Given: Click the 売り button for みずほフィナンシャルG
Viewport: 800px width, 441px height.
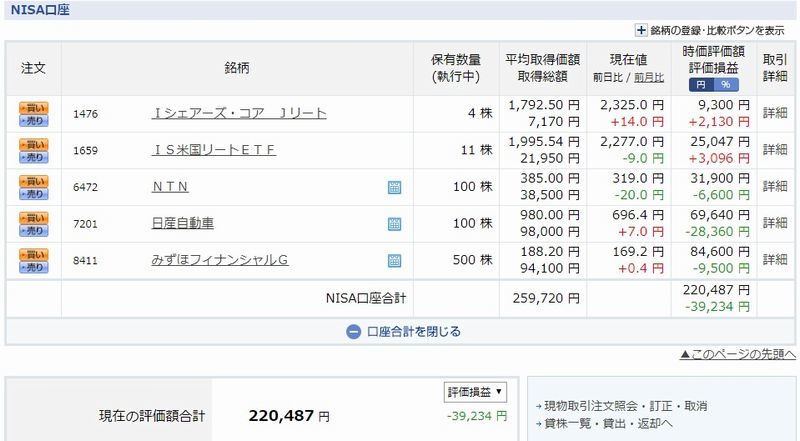Looking at the screenshot, I should click(x=34, y=267).
